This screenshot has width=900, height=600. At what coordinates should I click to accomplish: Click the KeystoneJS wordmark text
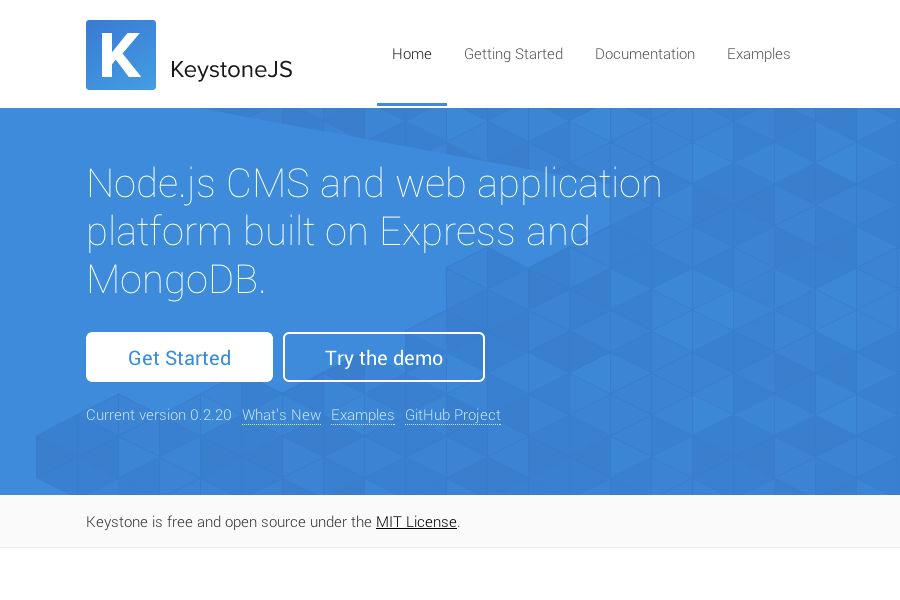pos(232,69)
